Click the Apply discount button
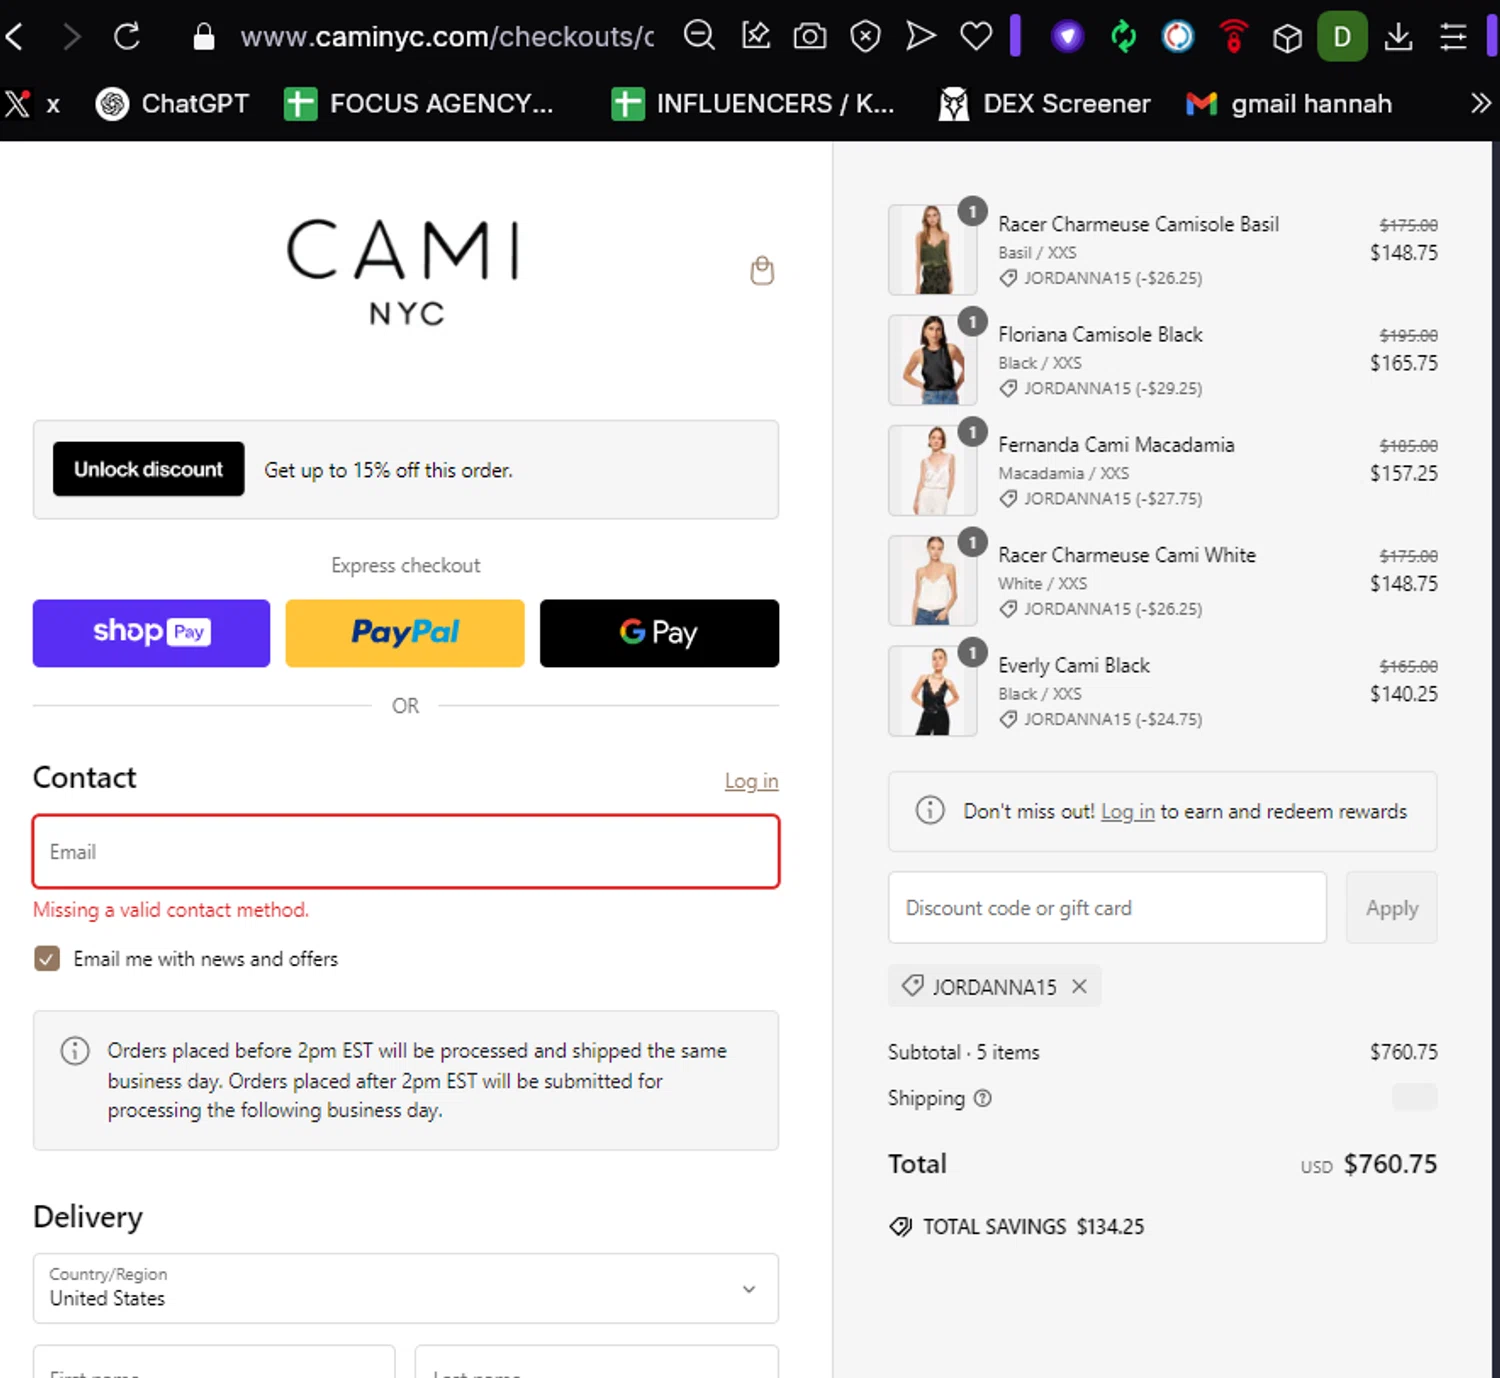 point(1392,908)
